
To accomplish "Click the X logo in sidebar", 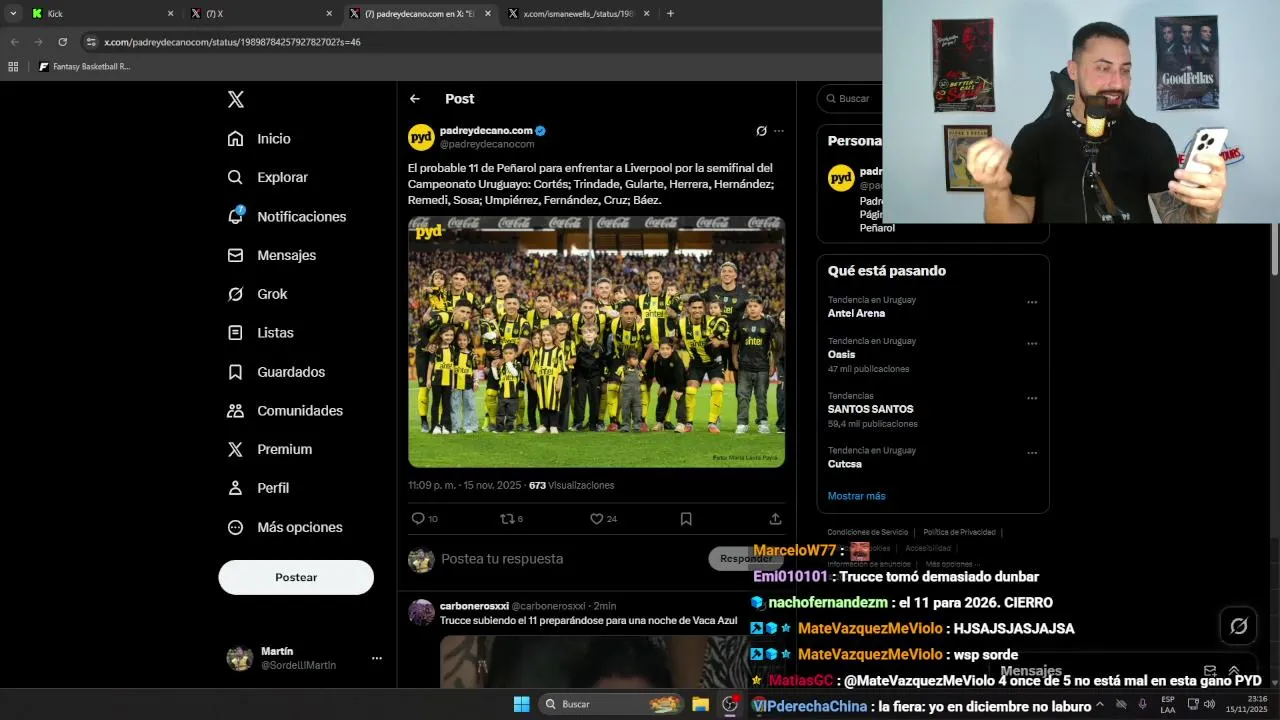I will click(x=236, y=99).
